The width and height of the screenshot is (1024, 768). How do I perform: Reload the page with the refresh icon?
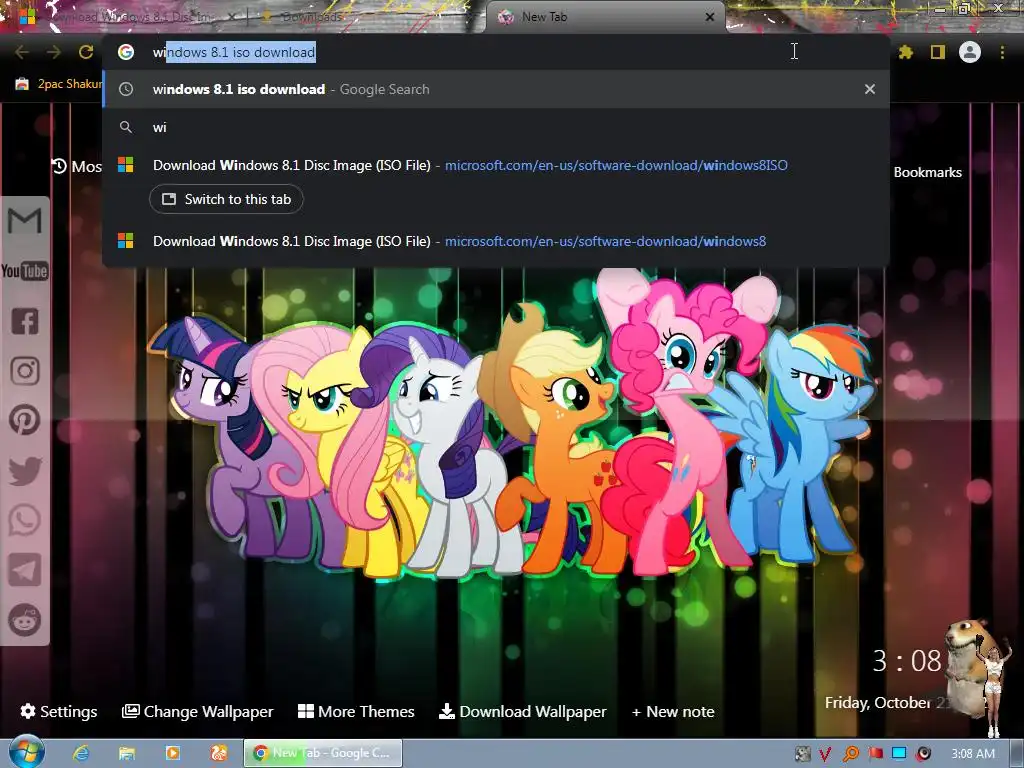(x=86, y=52)
